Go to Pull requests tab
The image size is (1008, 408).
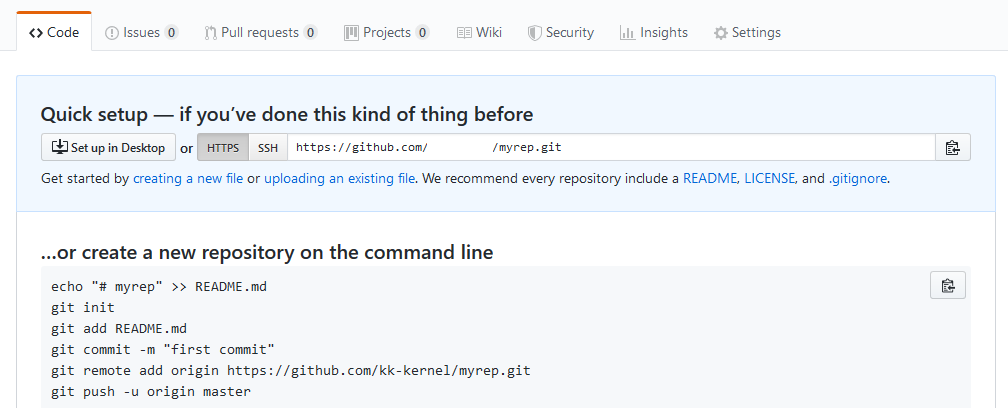pos(260,32)
